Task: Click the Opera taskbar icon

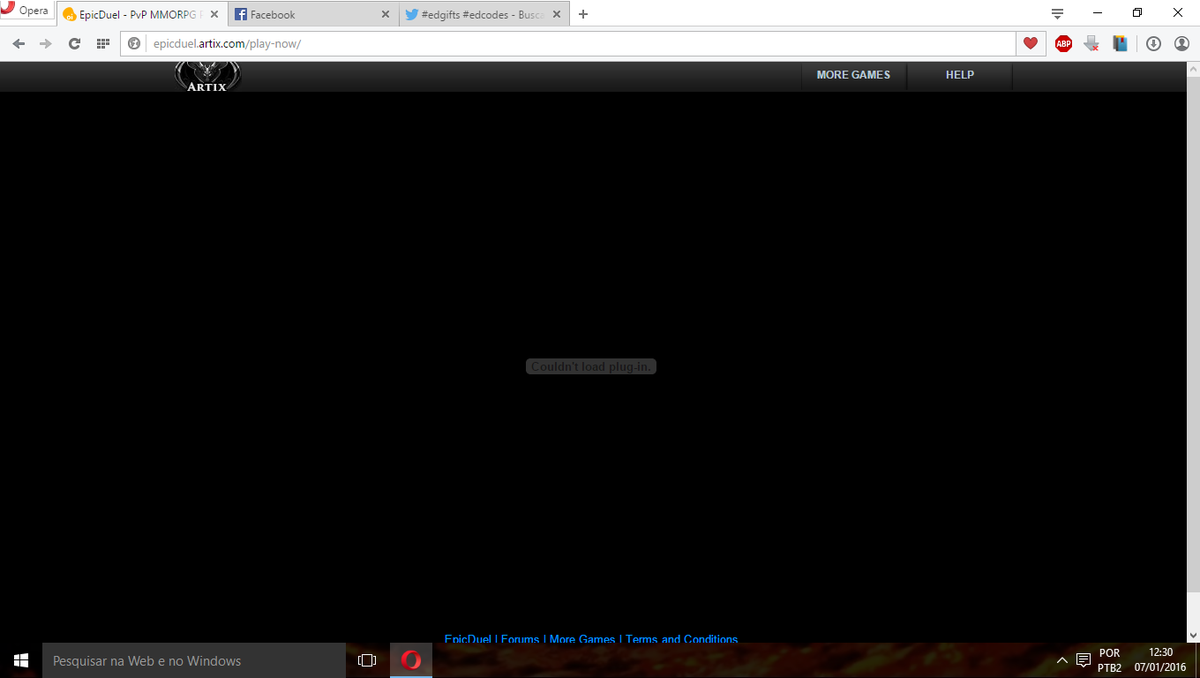Action: point(411,660)
